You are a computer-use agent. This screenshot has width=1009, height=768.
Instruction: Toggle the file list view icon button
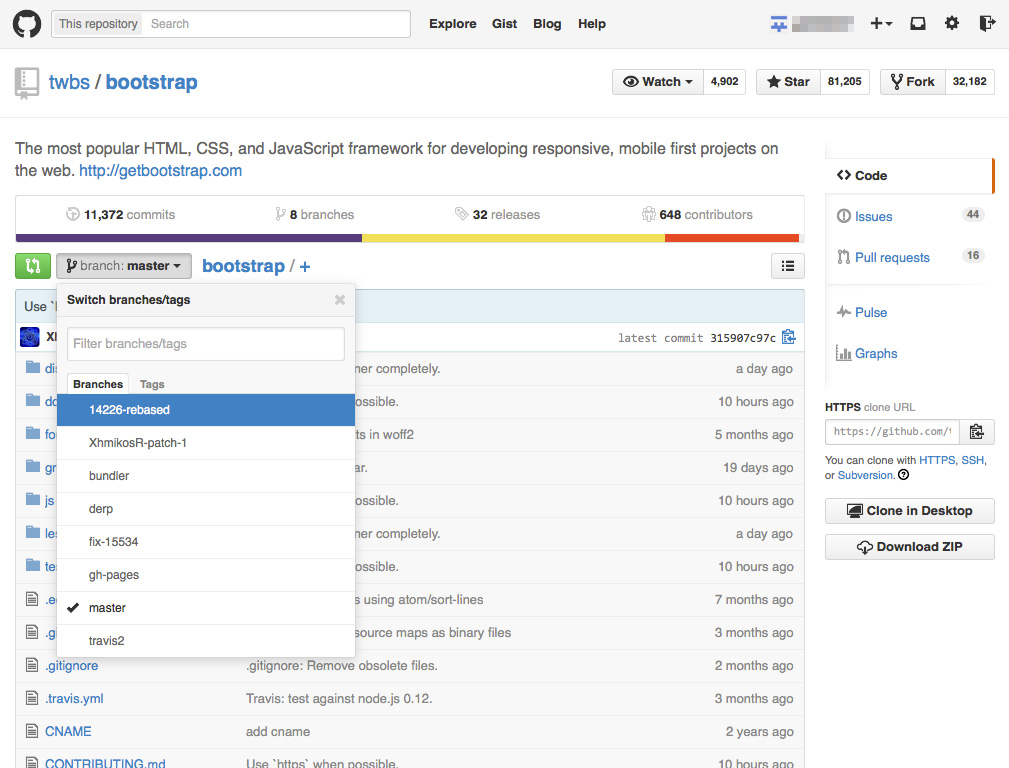click(788, 266)
